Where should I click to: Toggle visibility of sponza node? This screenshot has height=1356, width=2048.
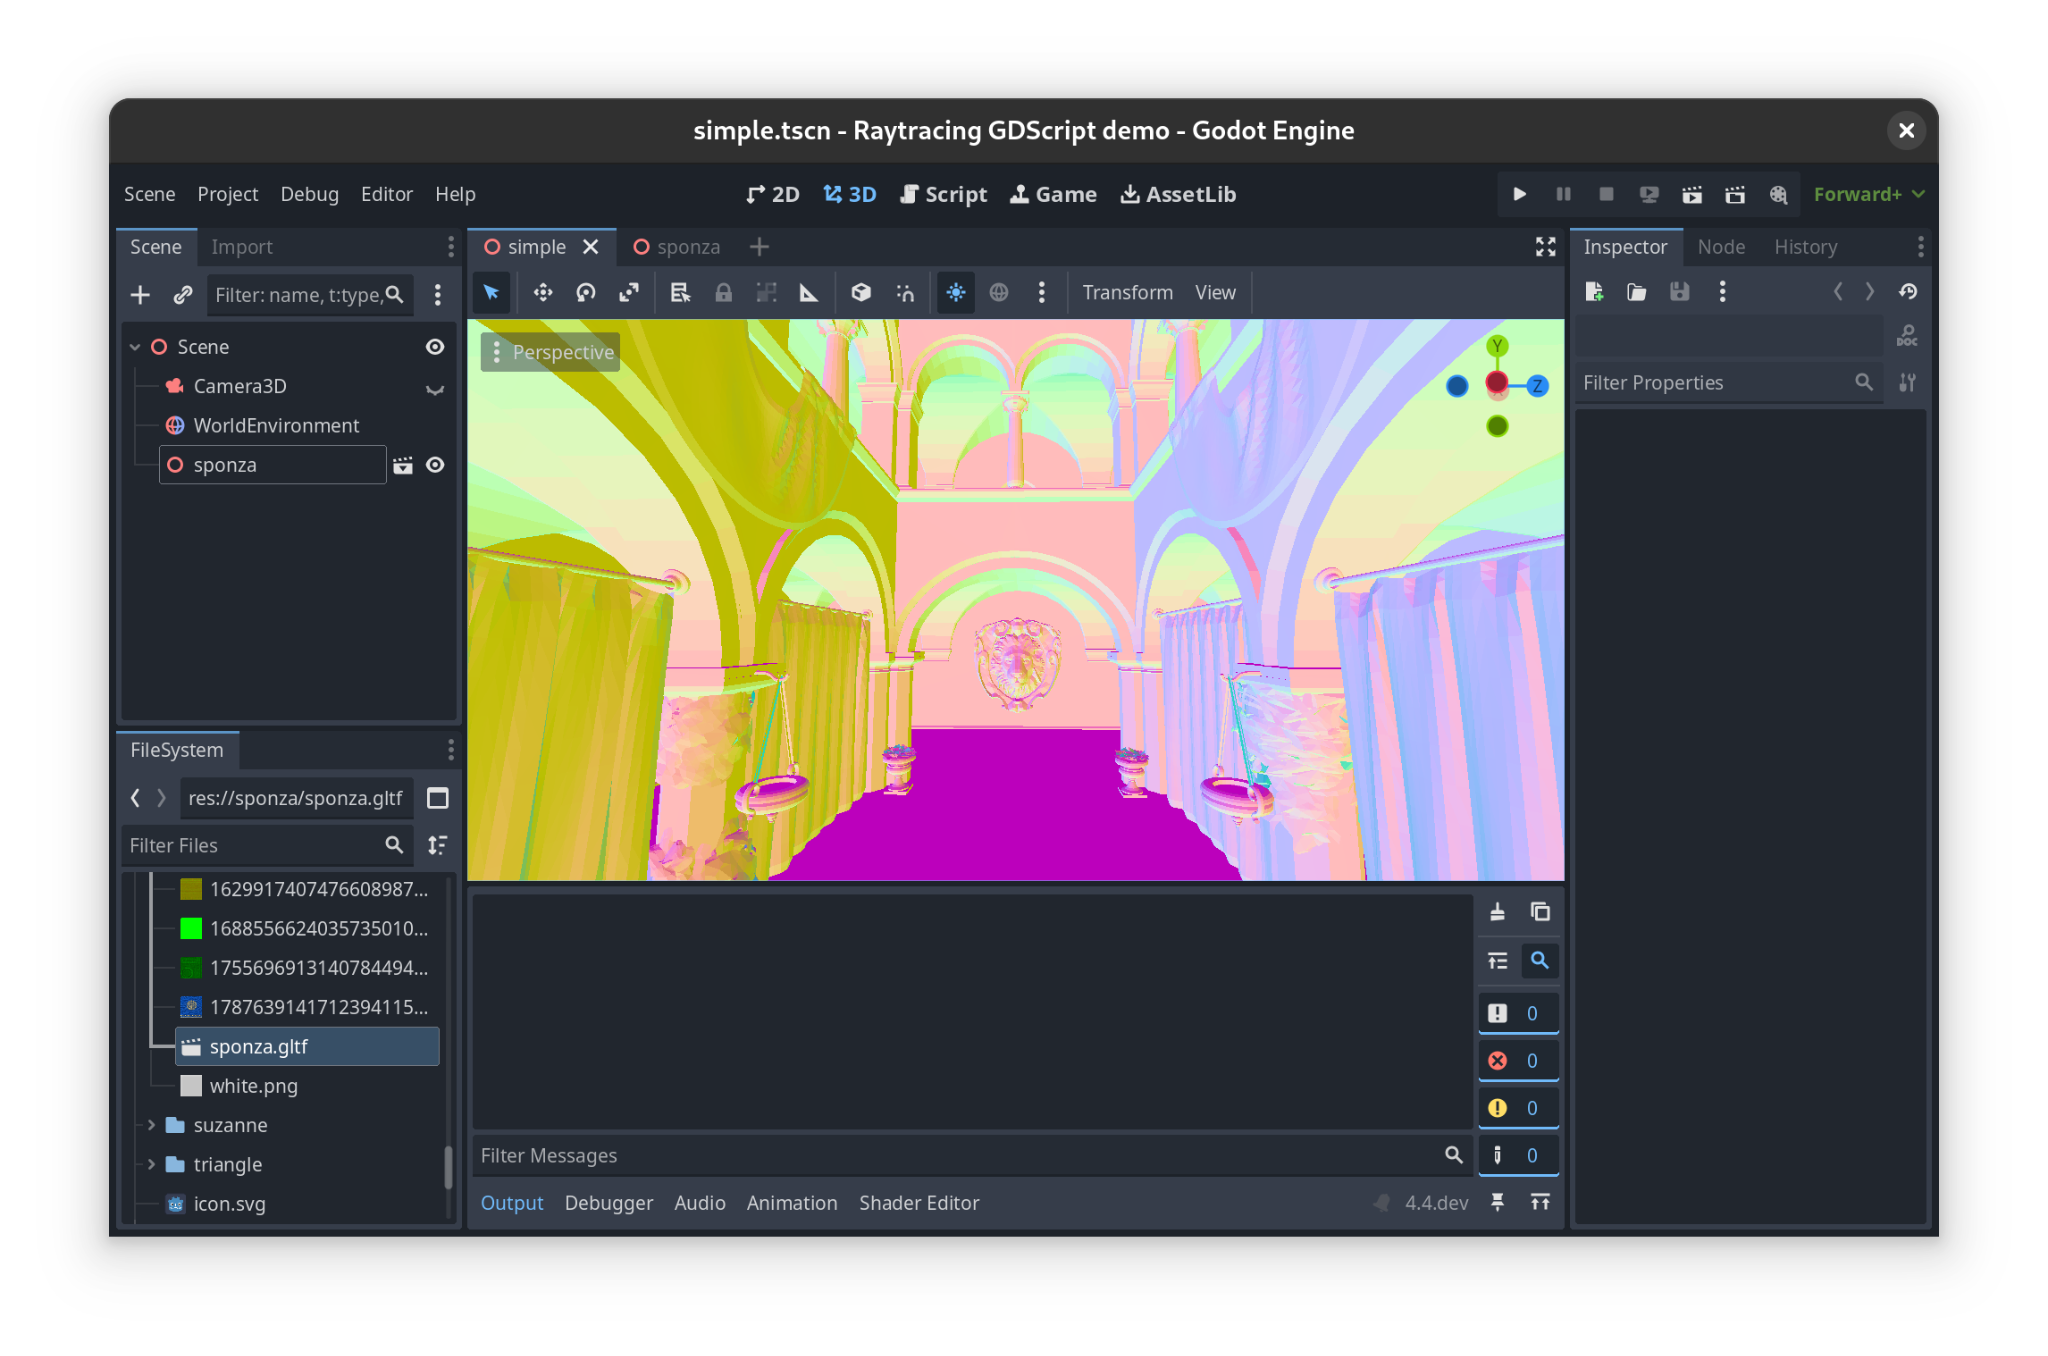click(x=435, y=465)
